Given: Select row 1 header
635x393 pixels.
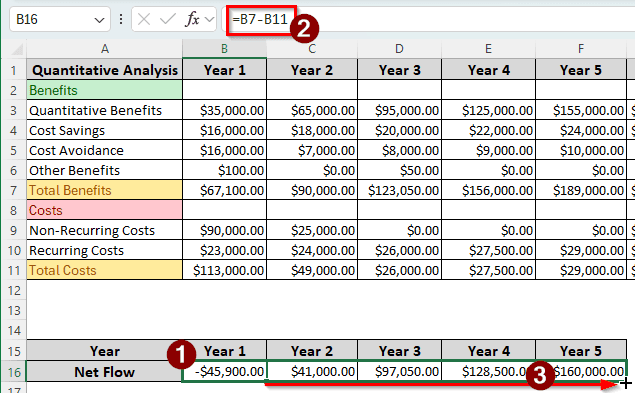Looking at the screenshot, I should 14,70.
